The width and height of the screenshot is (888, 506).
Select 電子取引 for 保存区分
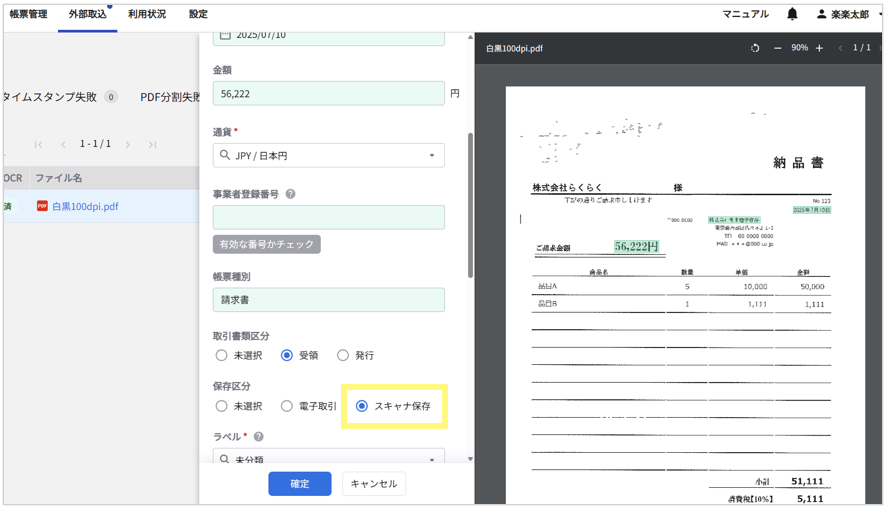coord(287,406)
